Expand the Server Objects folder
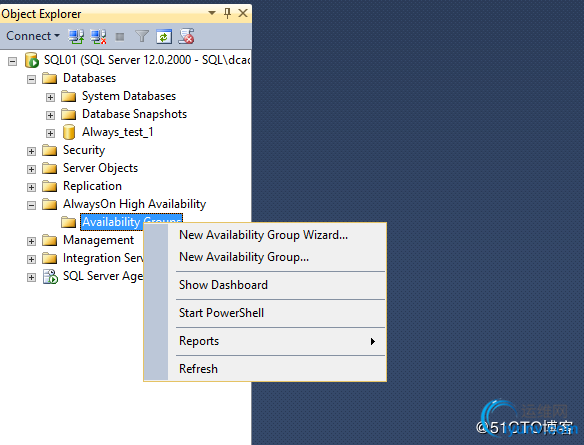 32,169
